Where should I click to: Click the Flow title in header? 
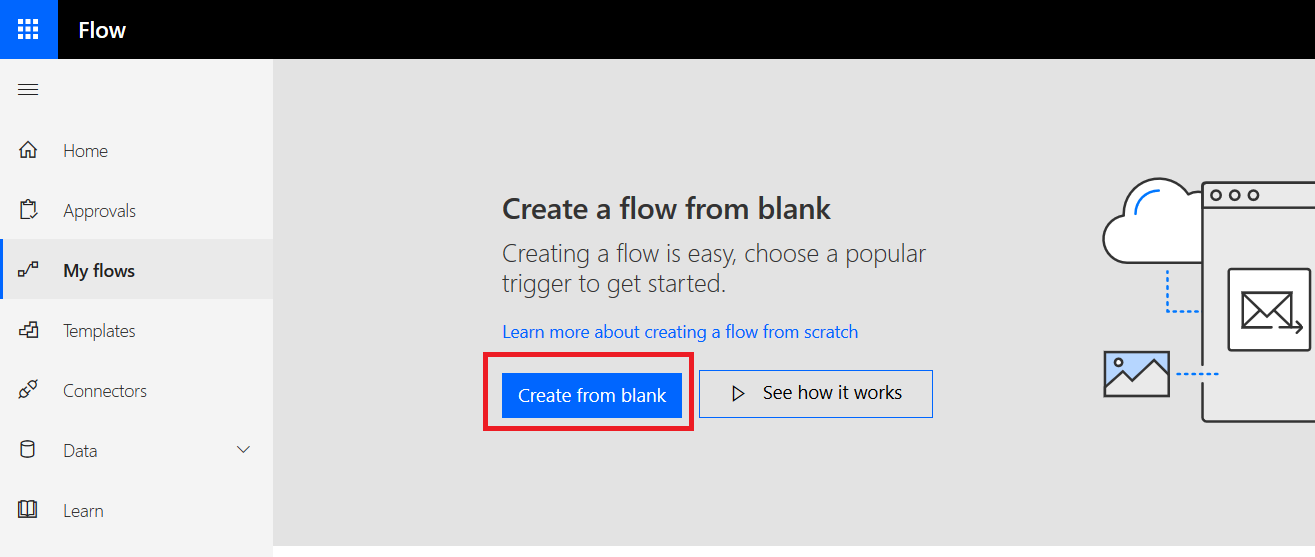click(x=102, y=30)
